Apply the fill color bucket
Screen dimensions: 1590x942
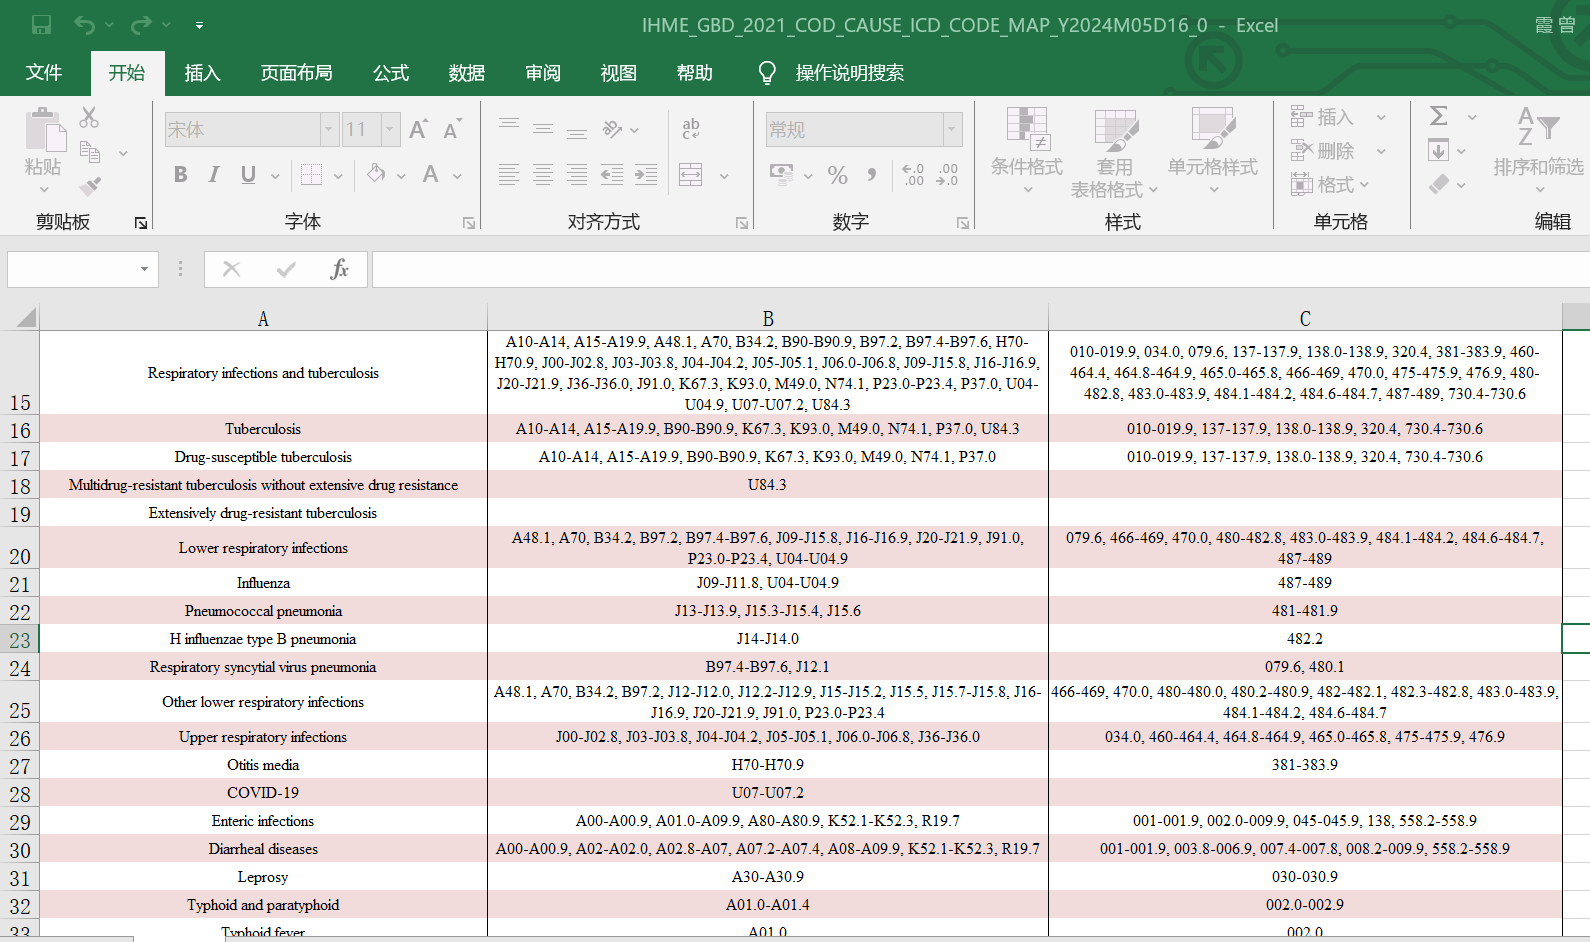click(376, 175)
